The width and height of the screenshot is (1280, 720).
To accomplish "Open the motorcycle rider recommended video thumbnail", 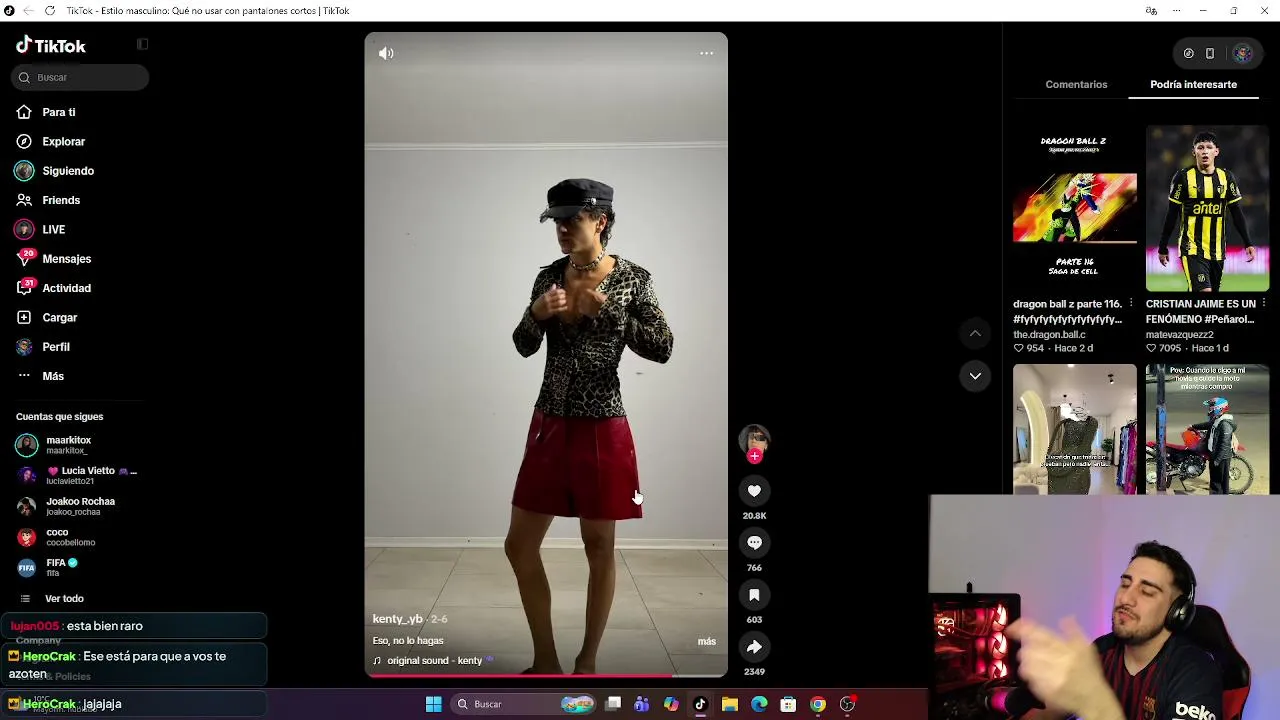I will tap(1207, 429).
